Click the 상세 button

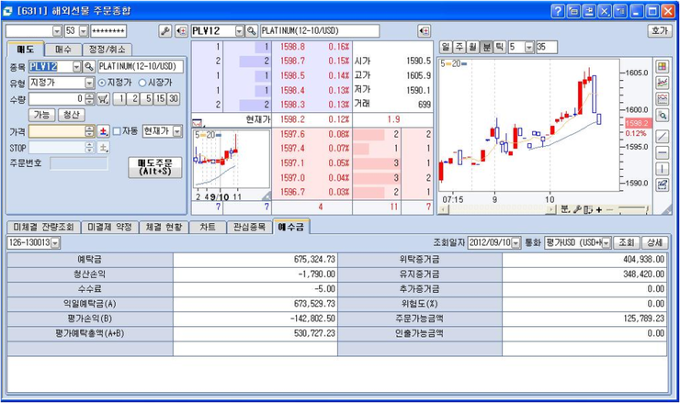(654, 243)
